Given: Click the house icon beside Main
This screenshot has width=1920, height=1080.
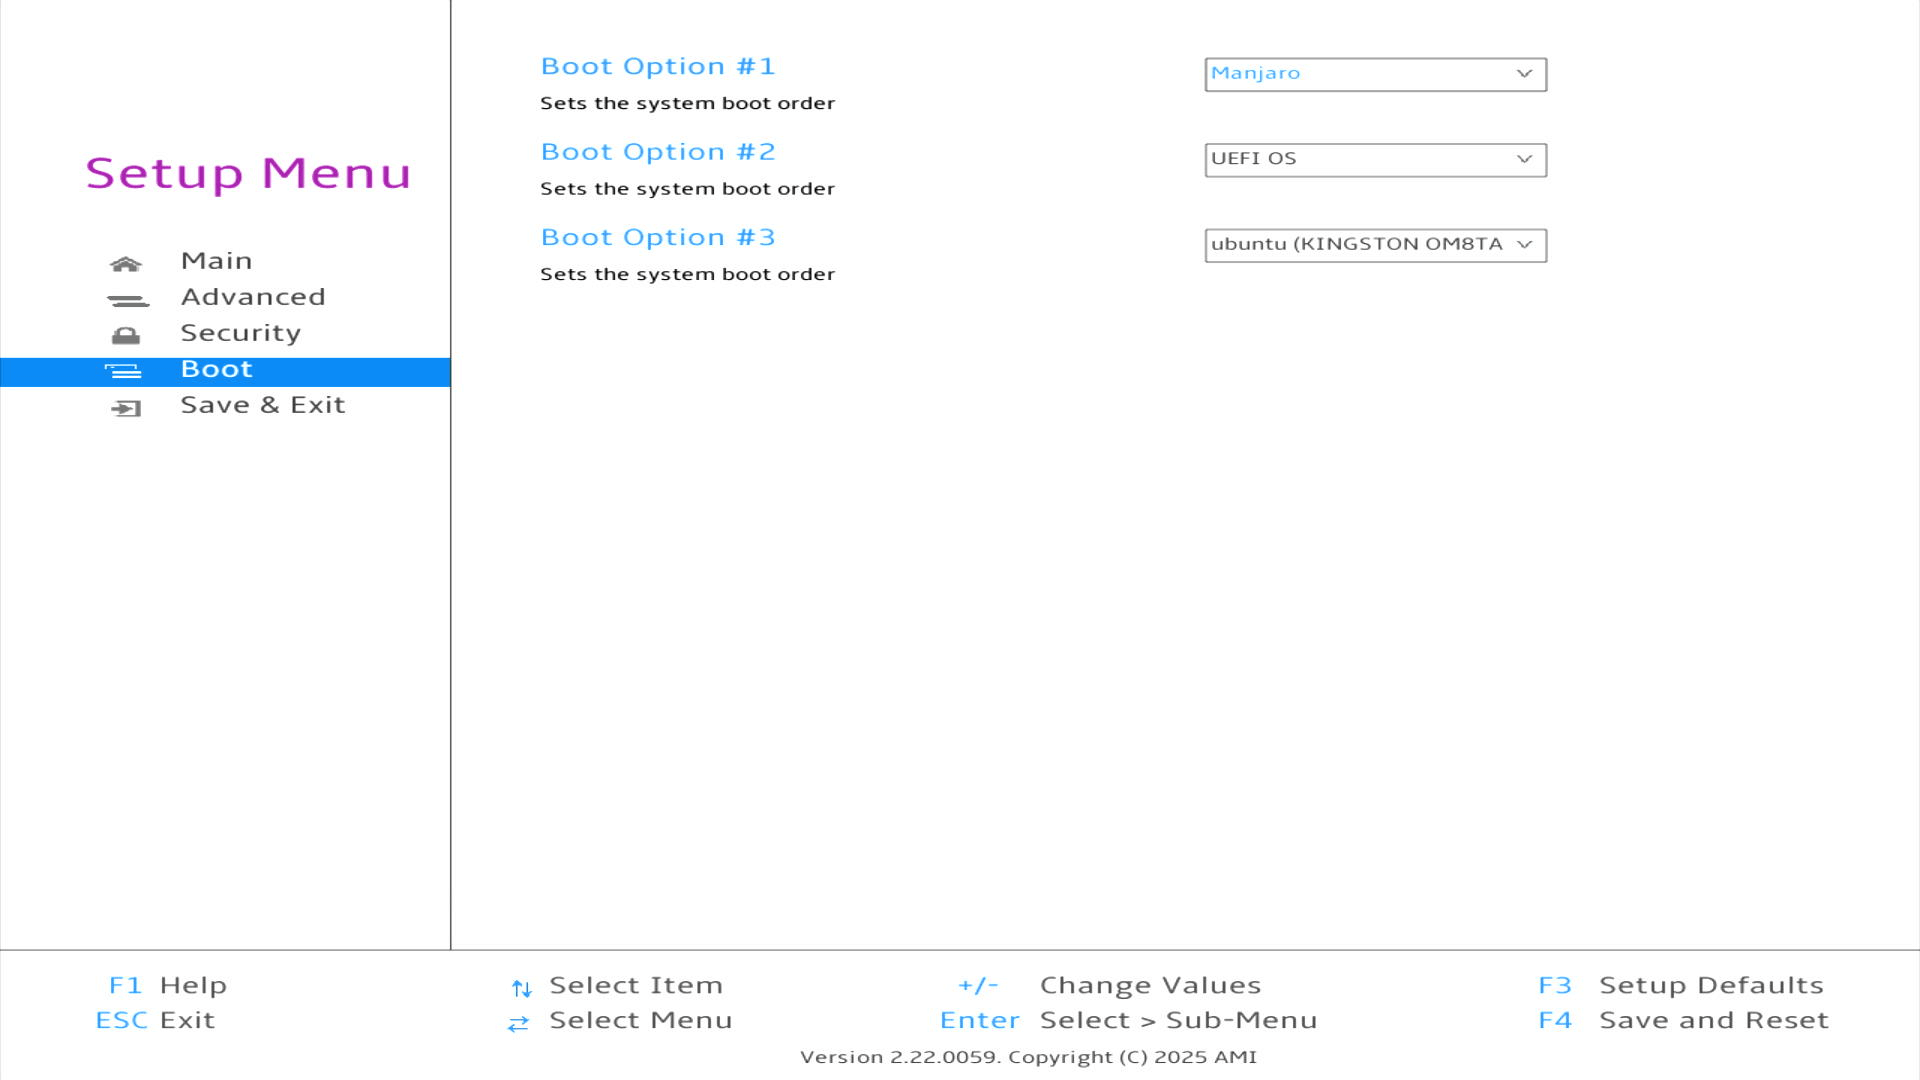Looking at the screenshot, I should pos(126,264).
